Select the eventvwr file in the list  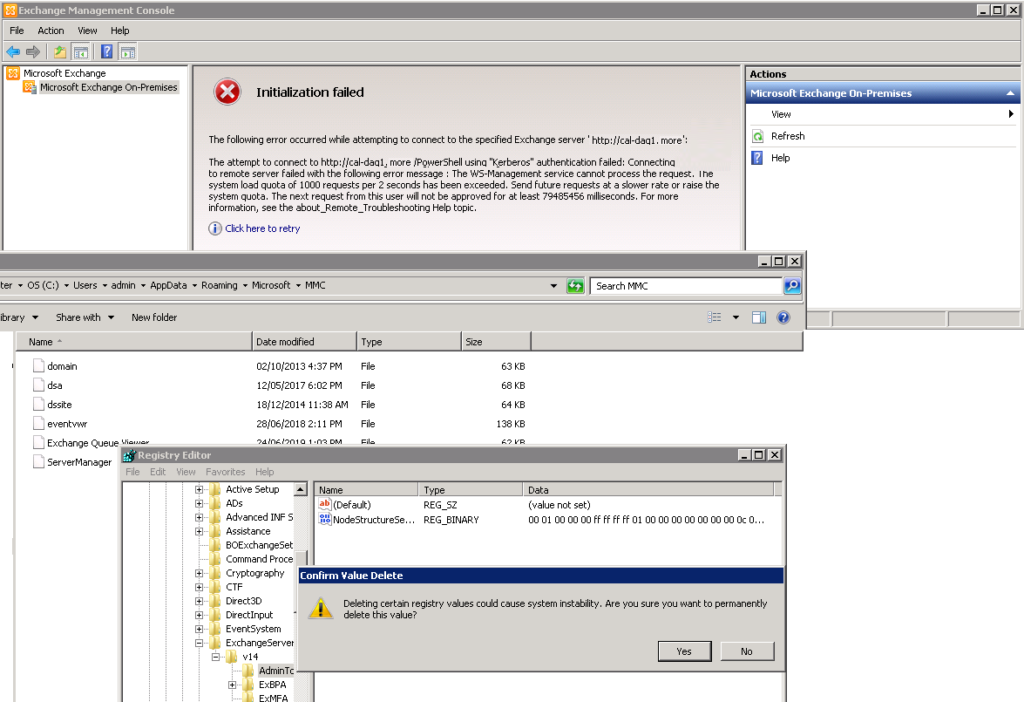coord(66,423)
